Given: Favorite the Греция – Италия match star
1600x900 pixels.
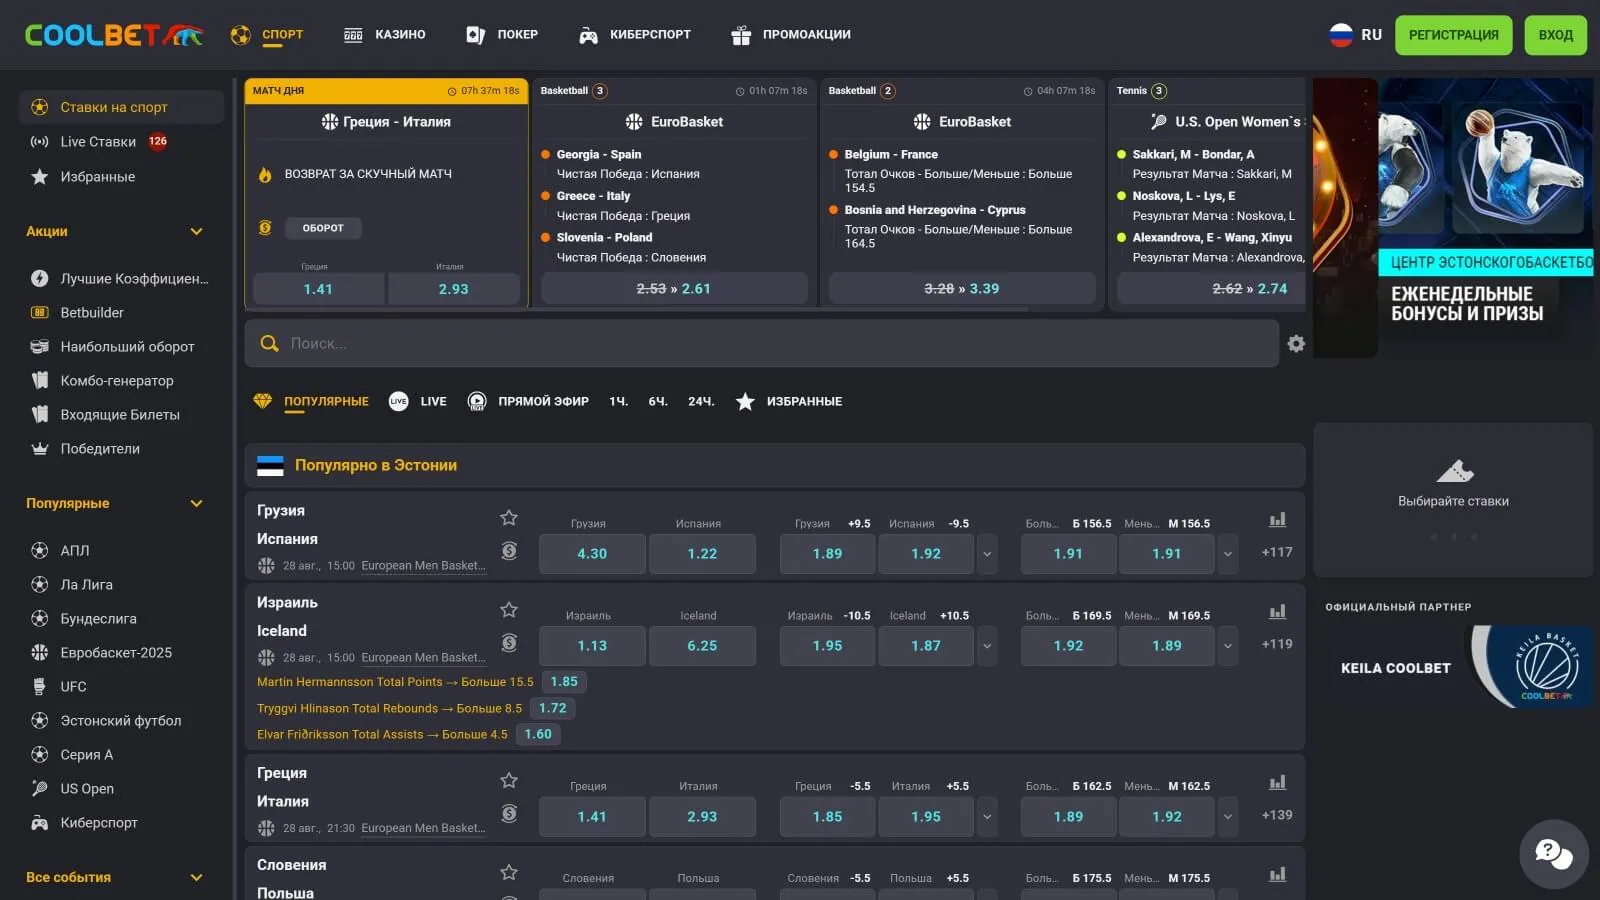Looking at the screenshot, I should click(509, 780).
